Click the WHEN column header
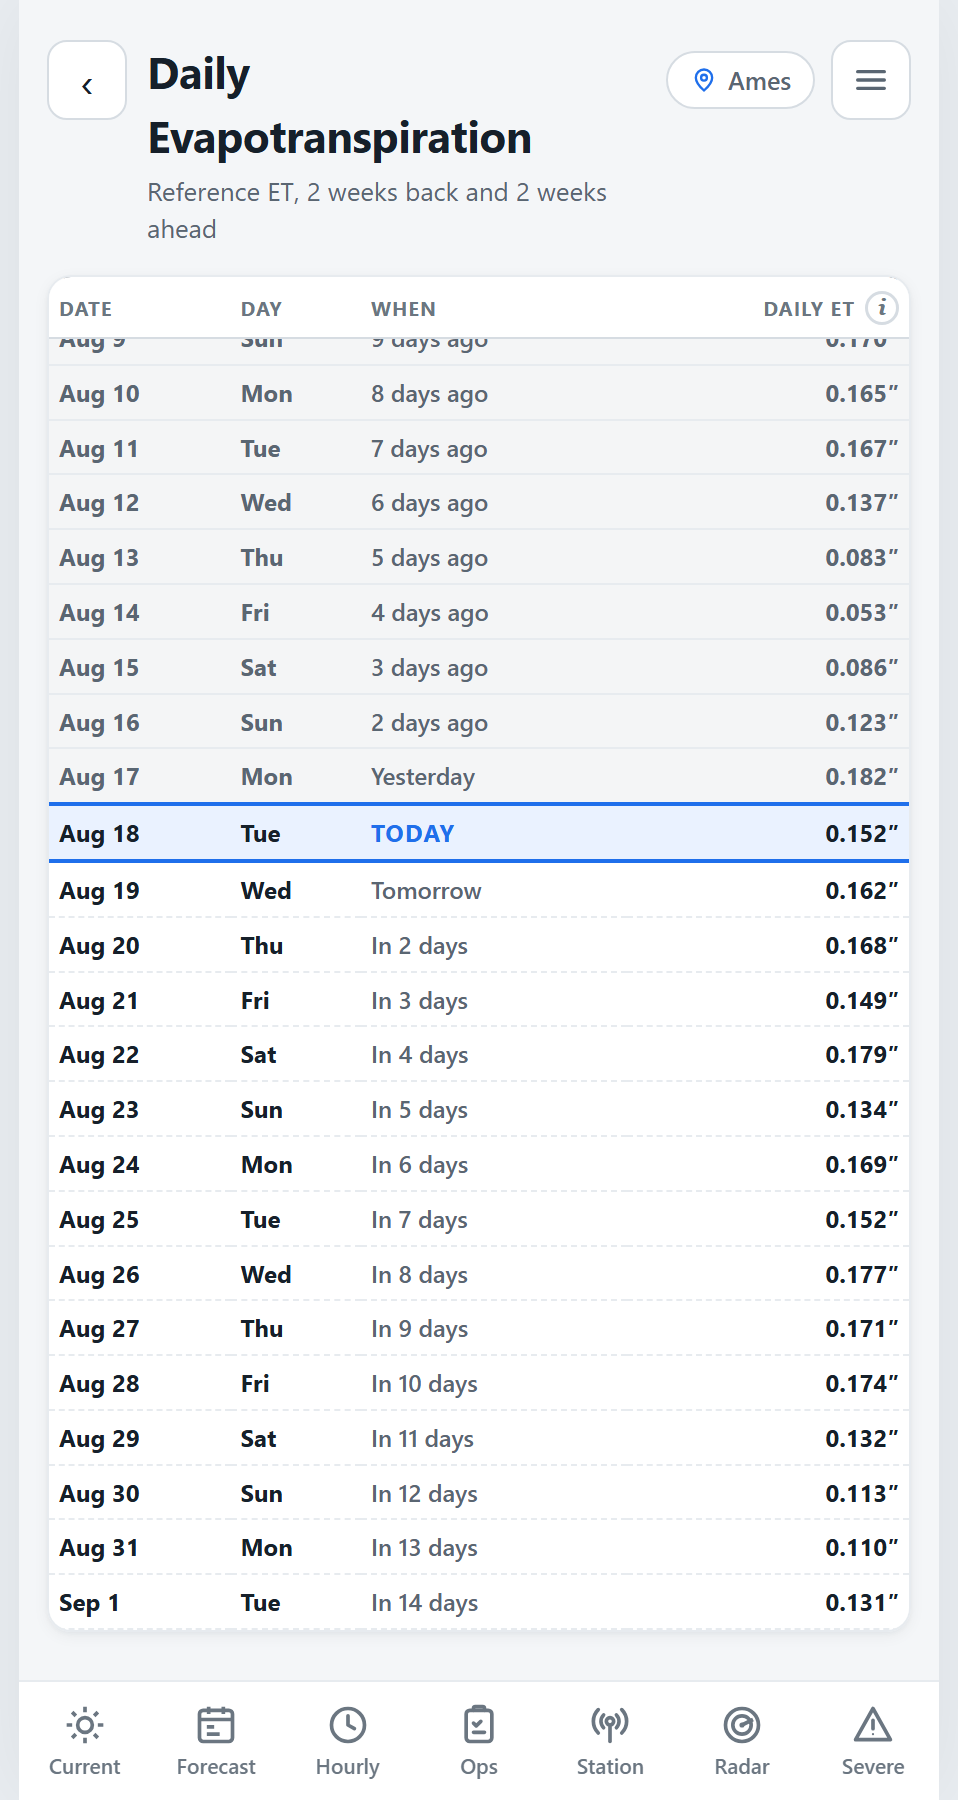This screenshot has height=1800, width=958. coord(404,309)
